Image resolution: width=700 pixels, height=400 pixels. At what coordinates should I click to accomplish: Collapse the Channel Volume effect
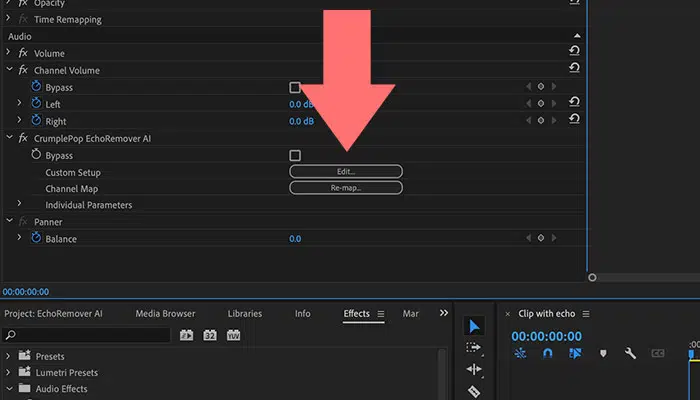coord(9,69)
